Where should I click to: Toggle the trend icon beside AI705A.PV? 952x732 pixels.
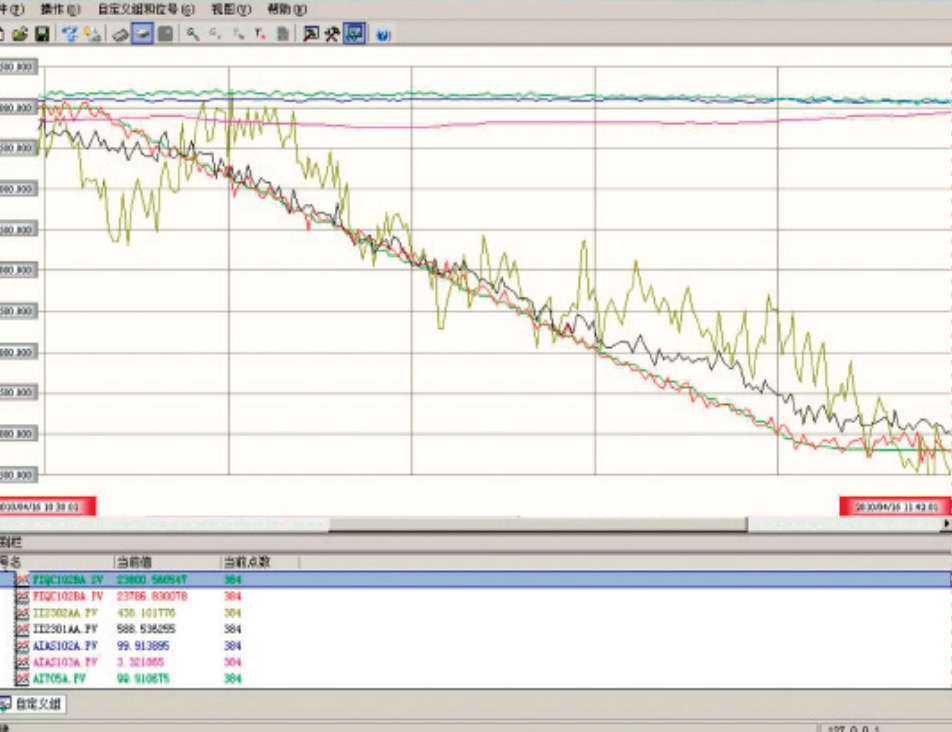[23, 679]
